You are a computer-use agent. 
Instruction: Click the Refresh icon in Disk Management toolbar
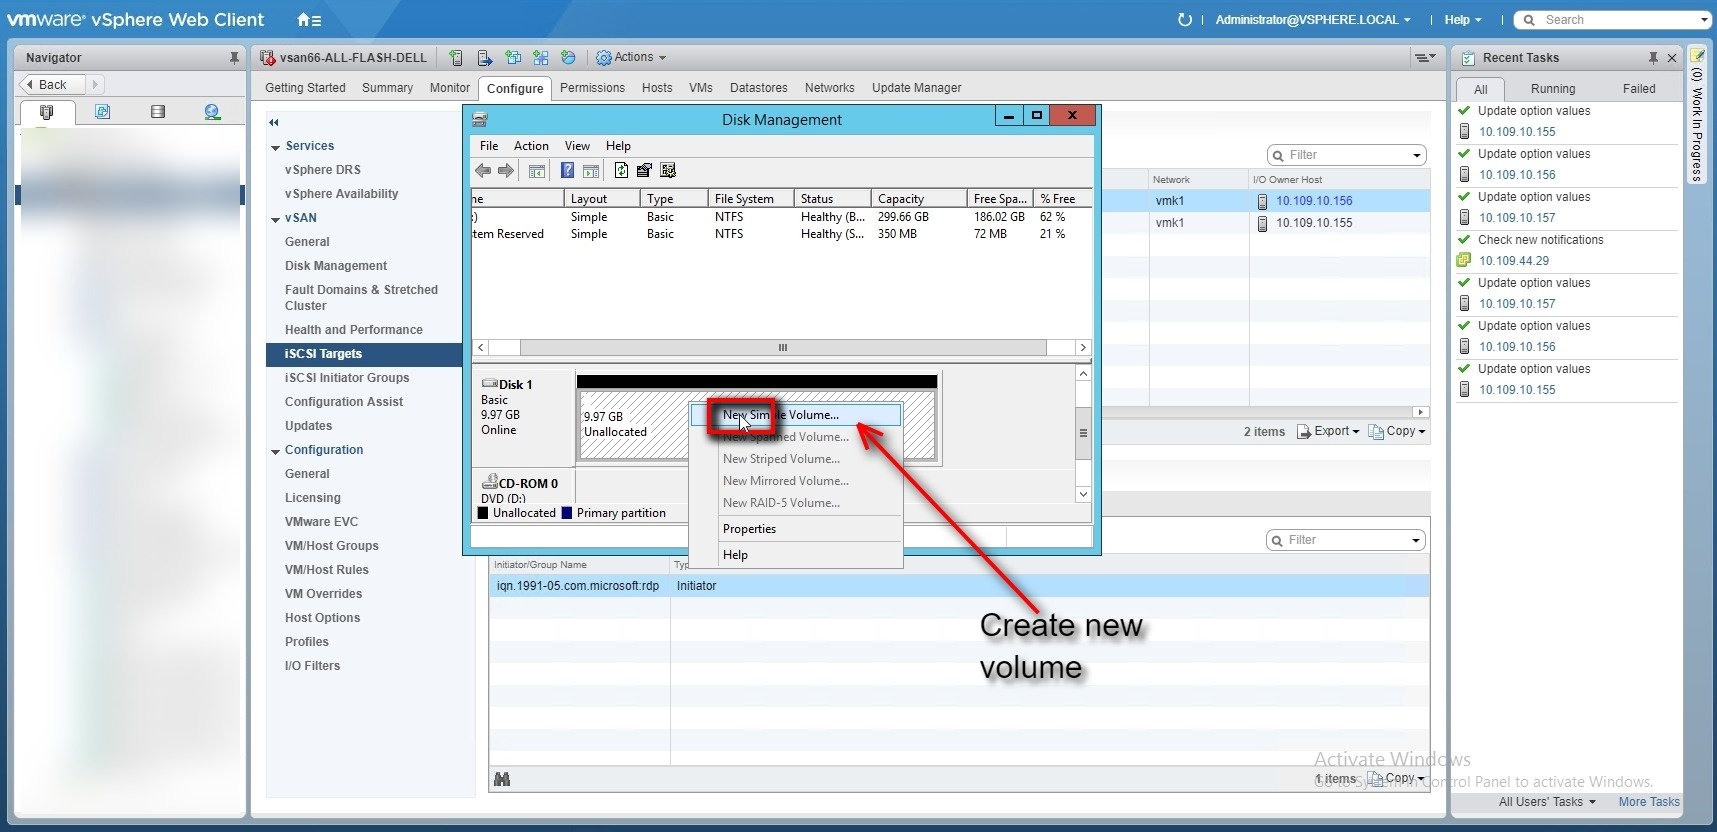coord(621,171)
